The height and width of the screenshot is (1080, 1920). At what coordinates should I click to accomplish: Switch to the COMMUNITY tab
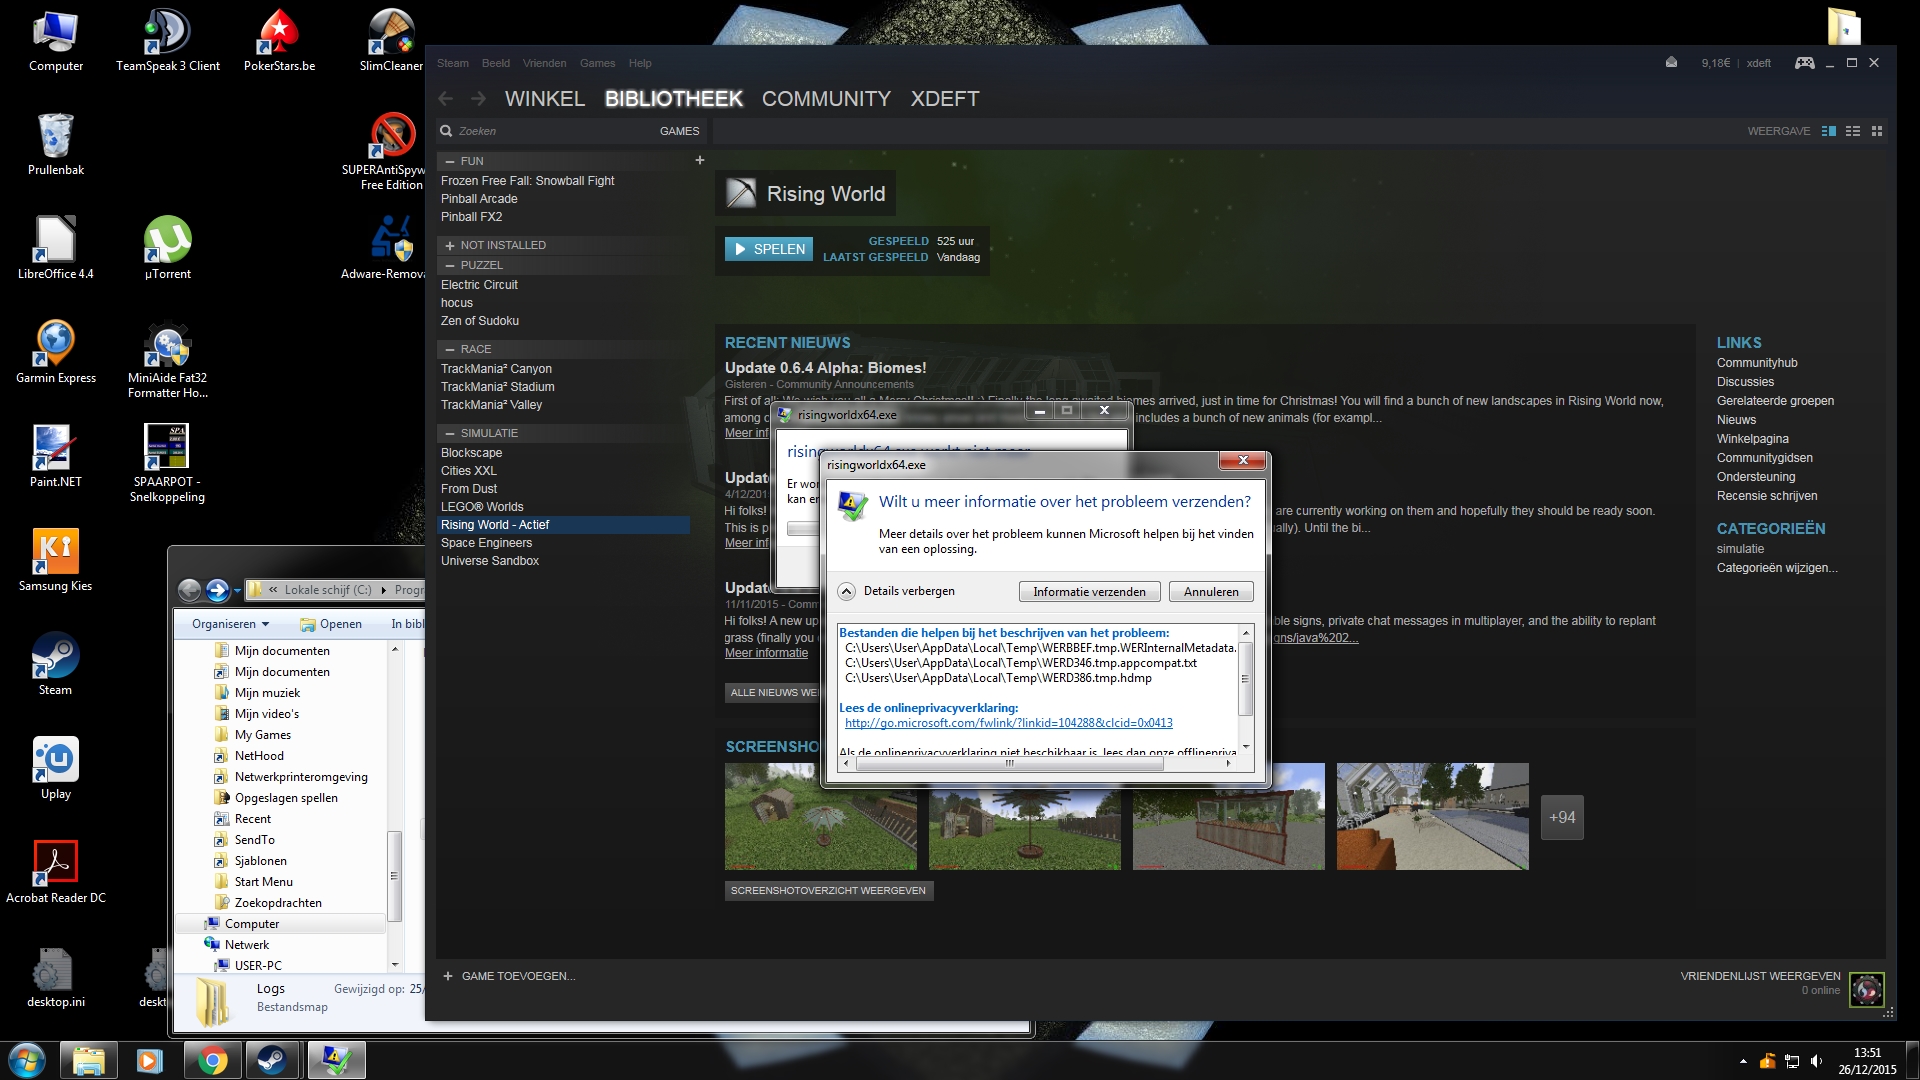point(826,99)
